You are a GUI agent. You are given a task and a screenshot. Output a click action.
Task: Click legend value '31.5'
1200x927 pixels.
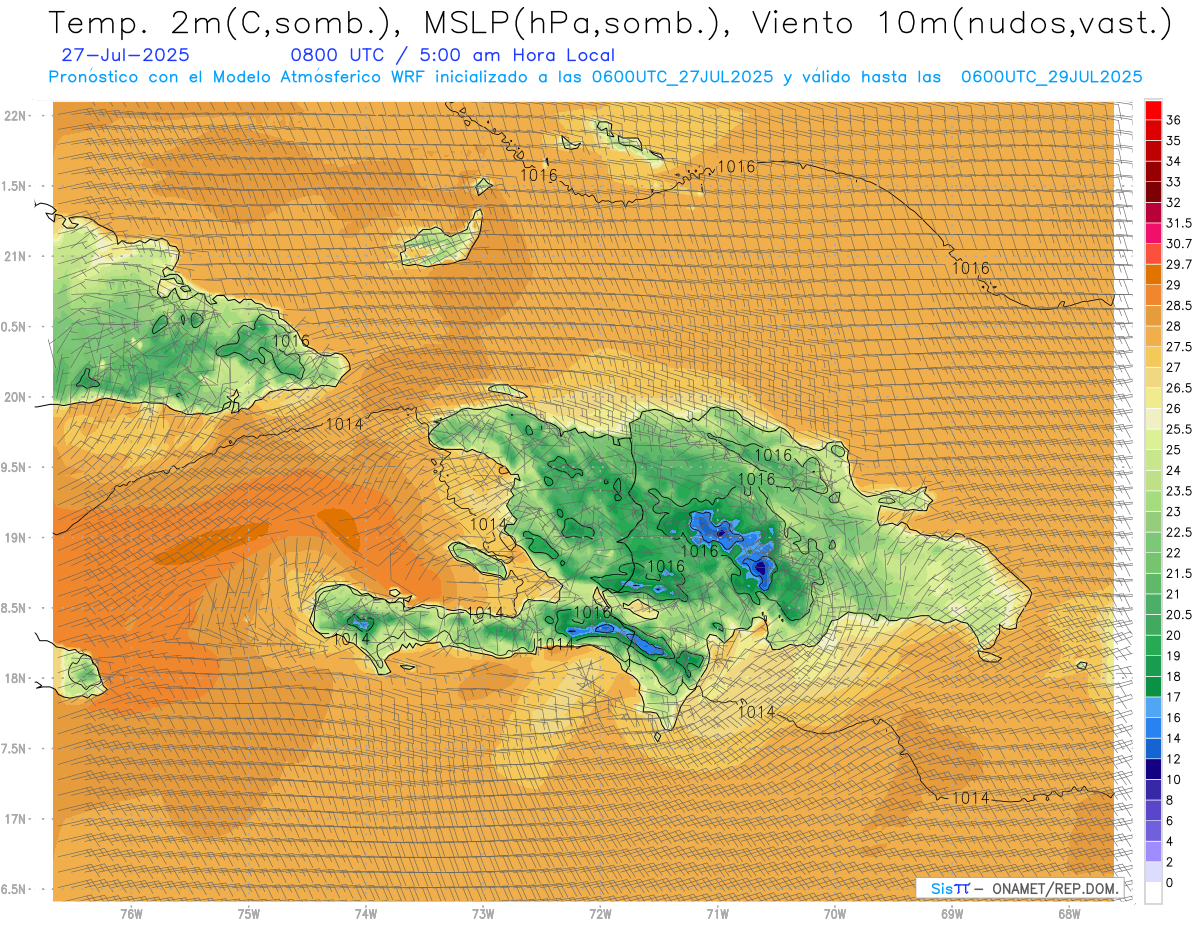pos(1179,223)
